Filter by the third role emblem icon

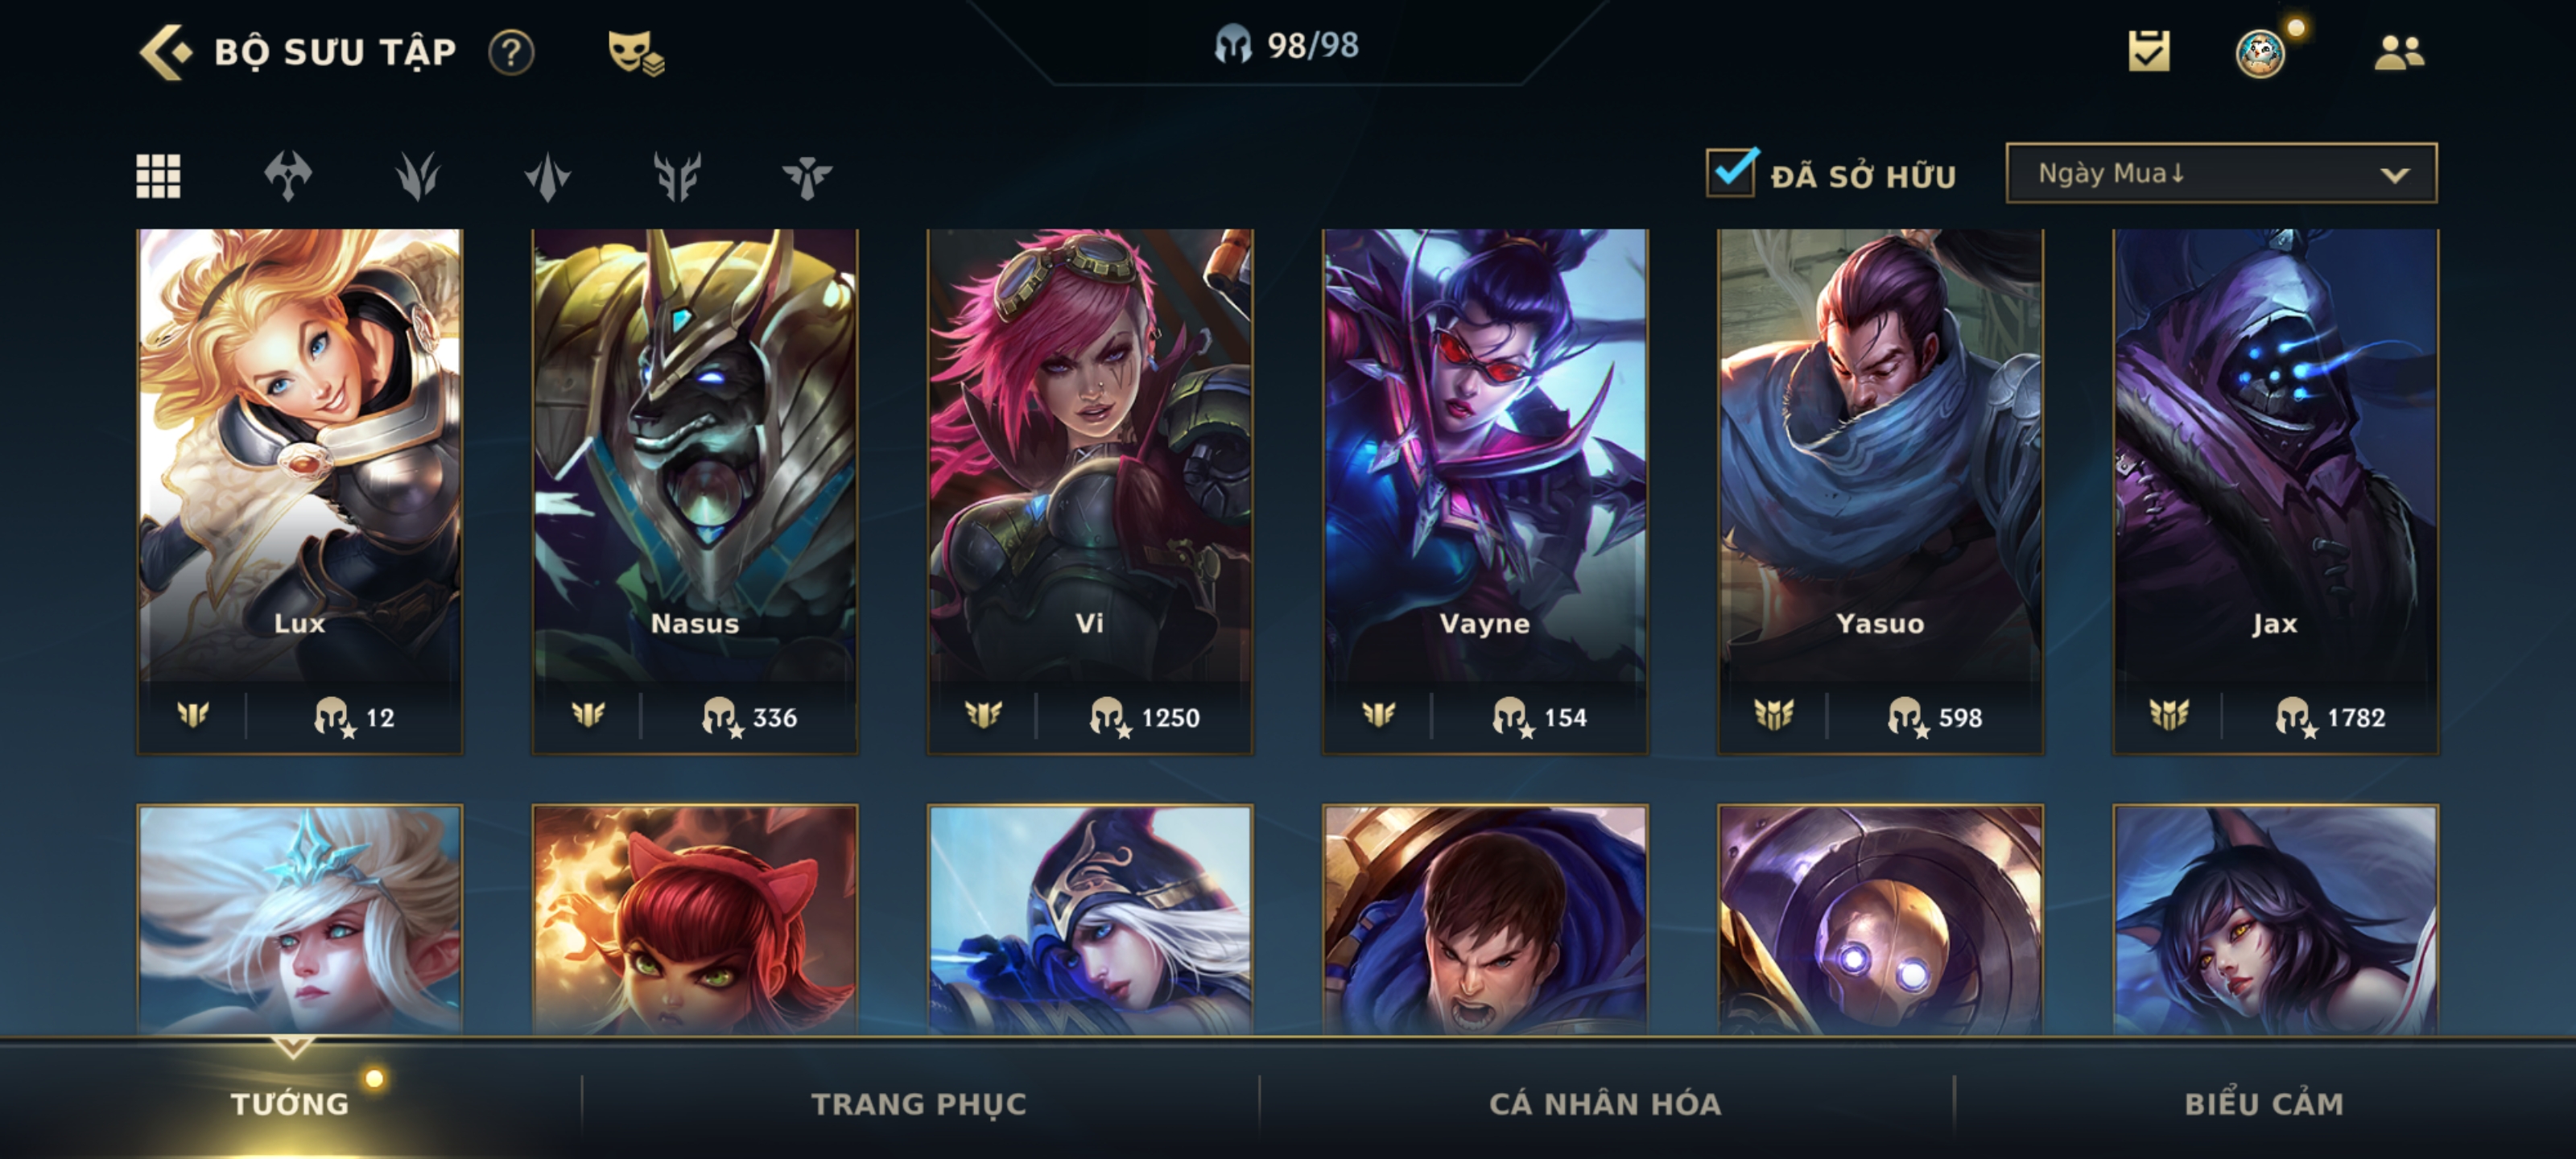pyautogui.click(x=547, y=176)
